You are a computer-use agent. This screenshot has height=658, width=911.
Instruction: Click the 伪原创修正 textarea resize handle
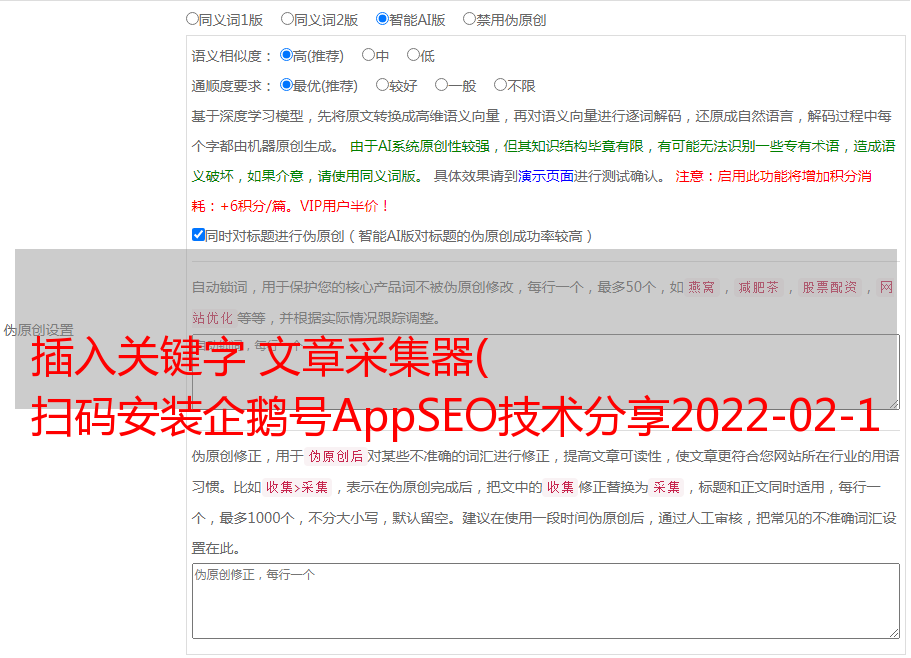[x=894, y=633]
